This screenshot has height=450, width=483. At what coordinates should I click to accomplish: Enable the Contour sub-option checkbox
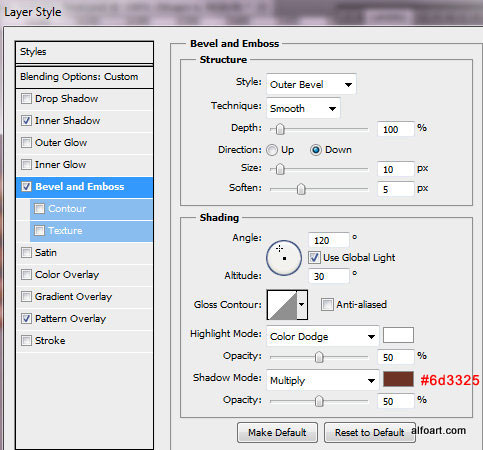point(39,209)
